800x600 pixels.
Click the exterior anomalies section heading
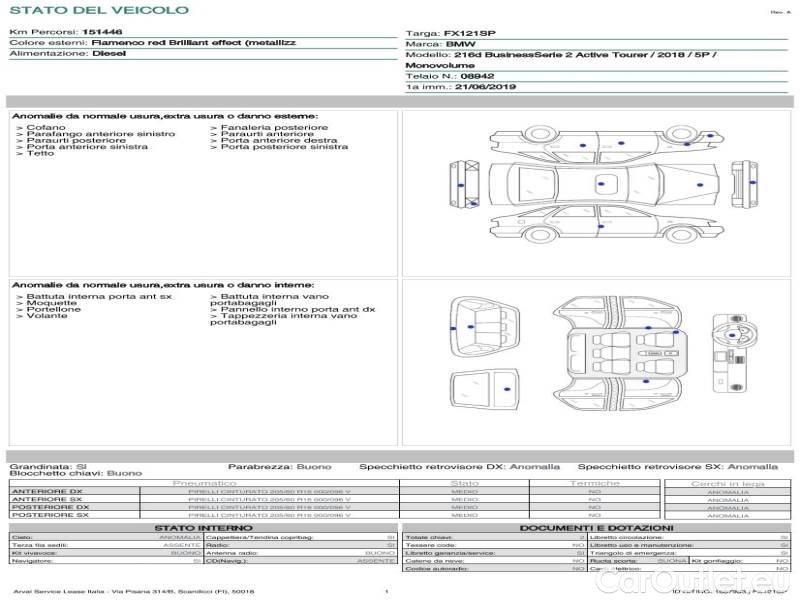point(165,116)
